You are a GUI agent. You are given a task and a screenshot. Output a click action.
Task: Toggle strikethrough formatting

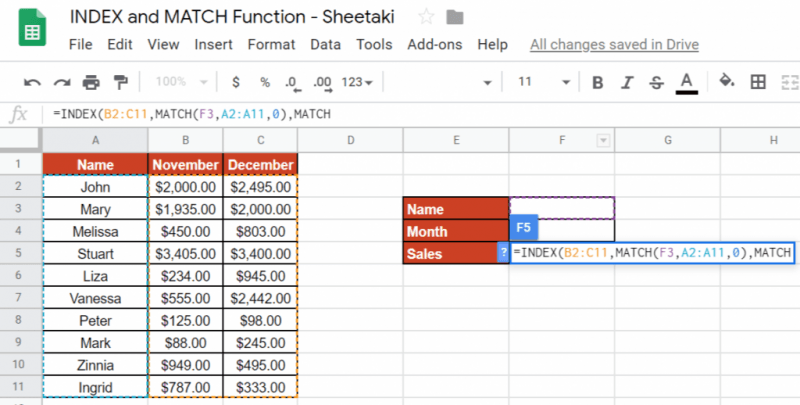[656, 82]
